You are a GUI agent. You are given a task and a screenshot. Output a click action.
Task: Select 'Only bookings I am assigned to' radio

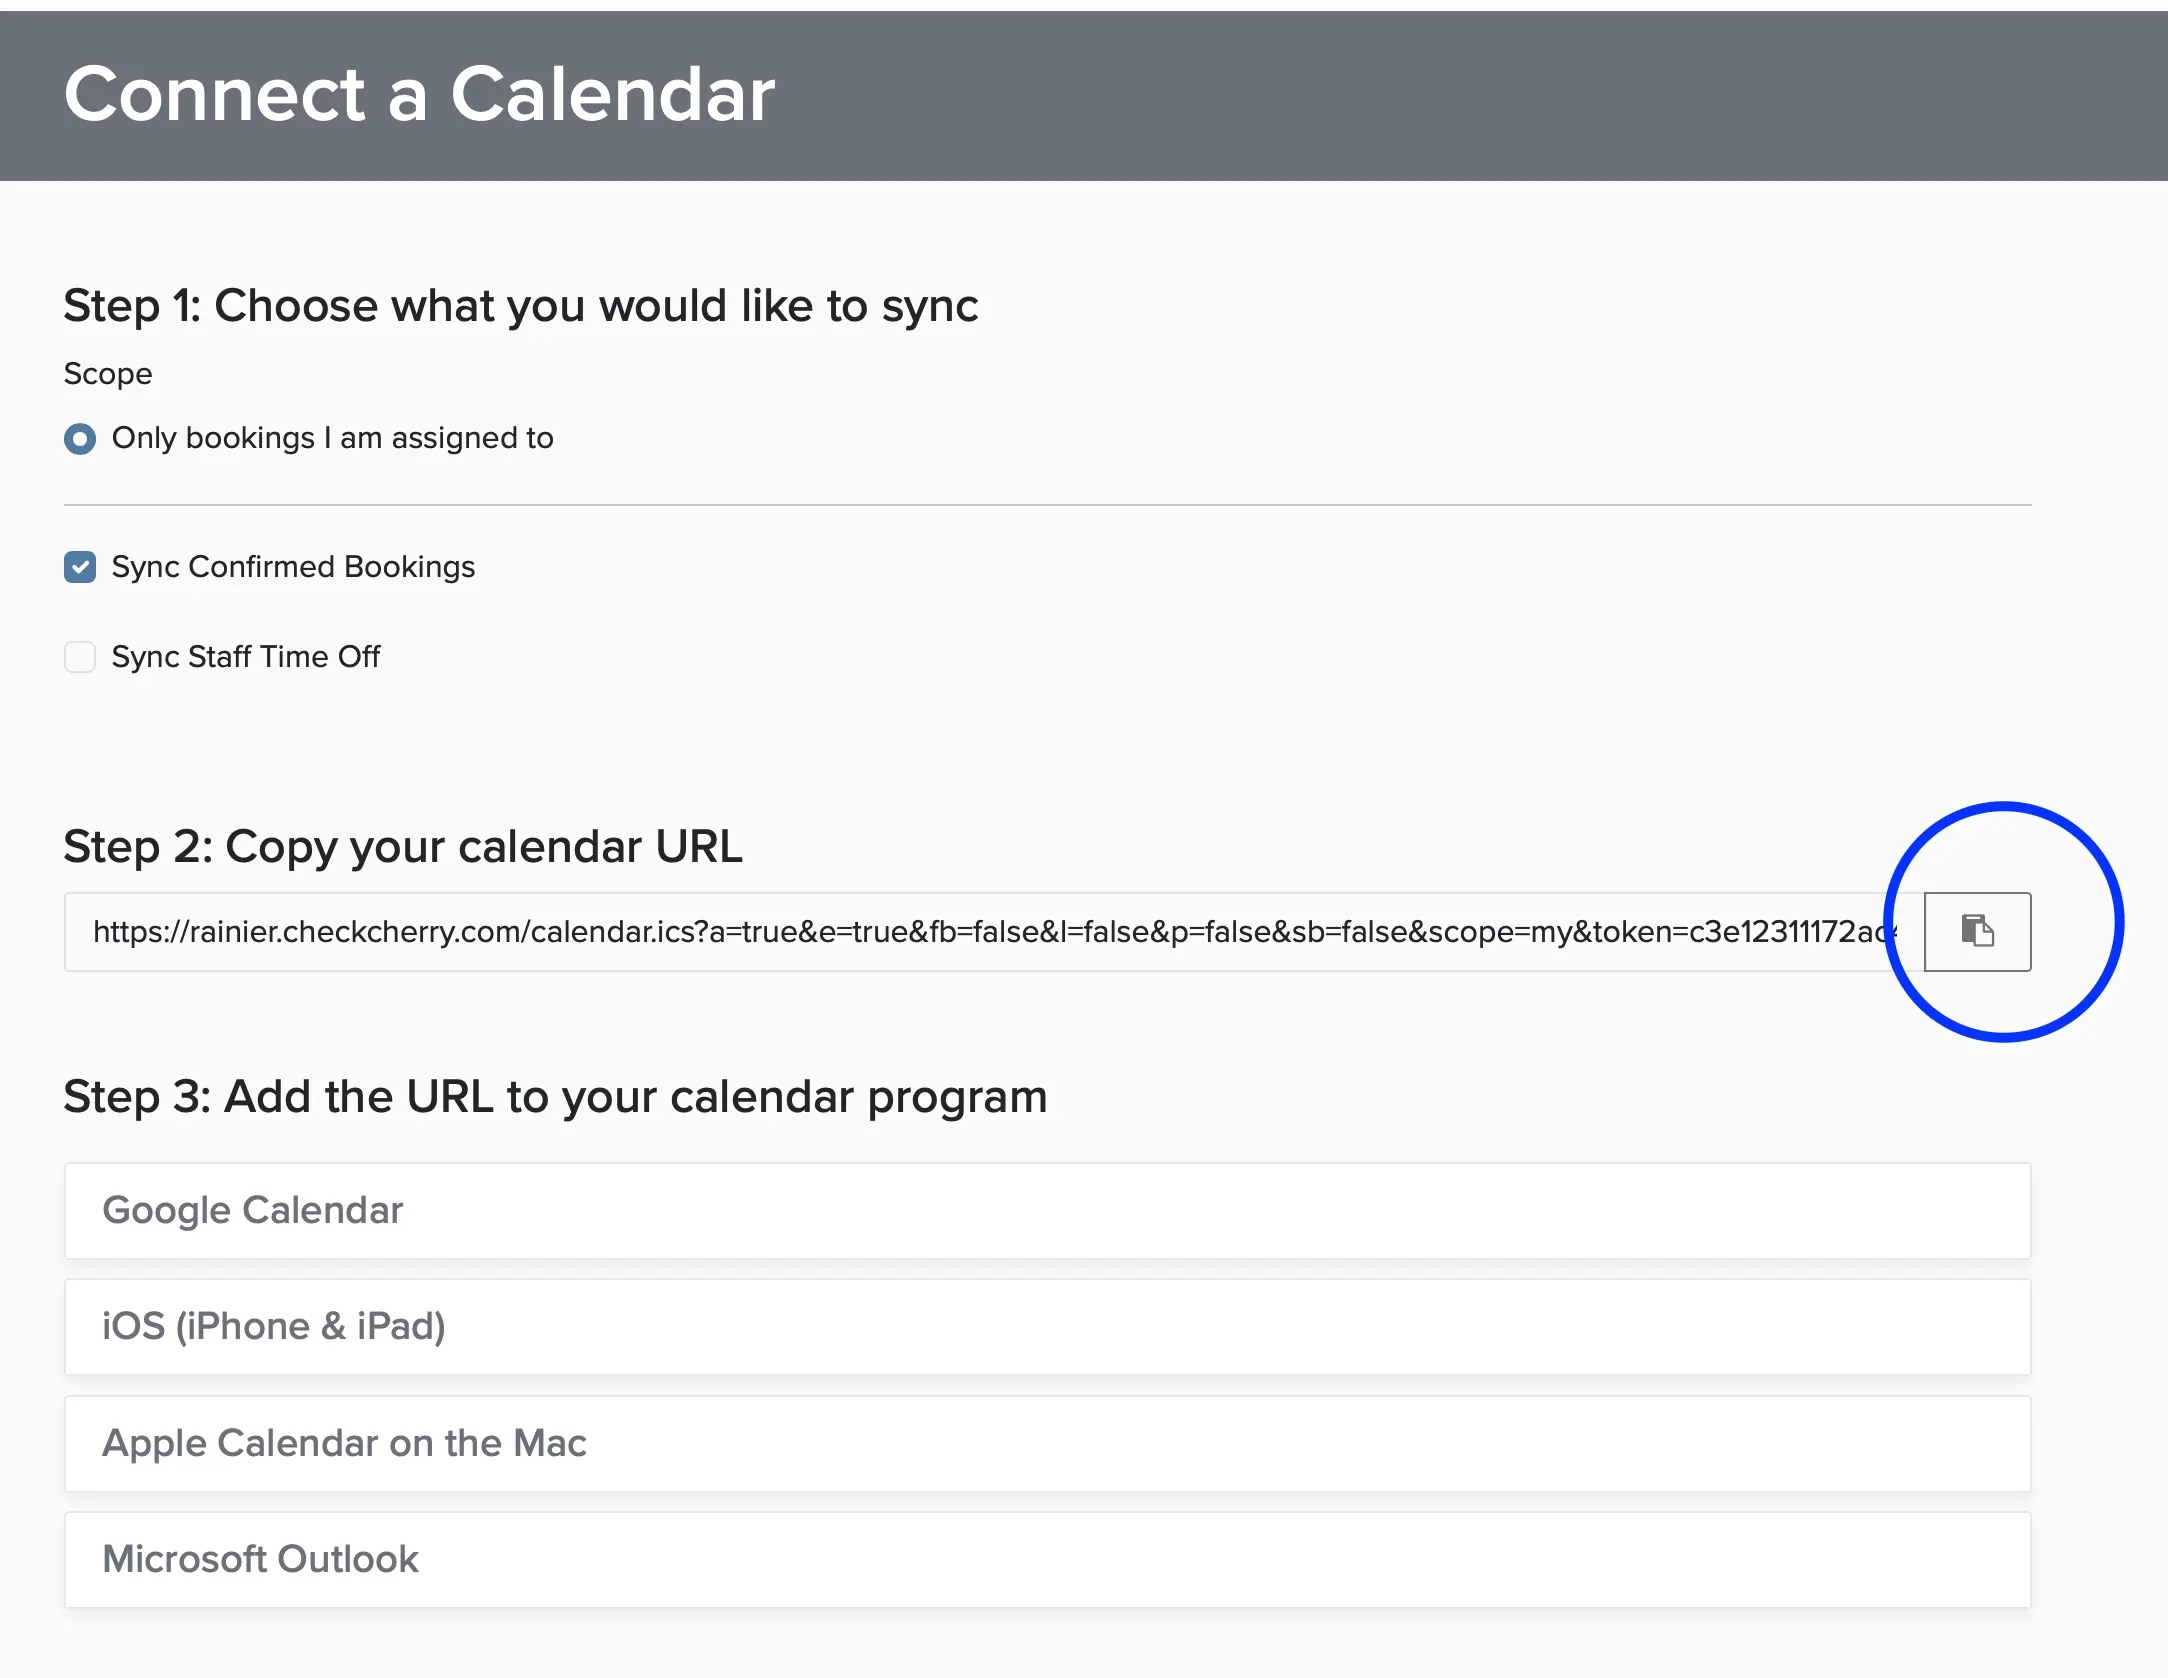pyautogui.click(x=80, y=439)
